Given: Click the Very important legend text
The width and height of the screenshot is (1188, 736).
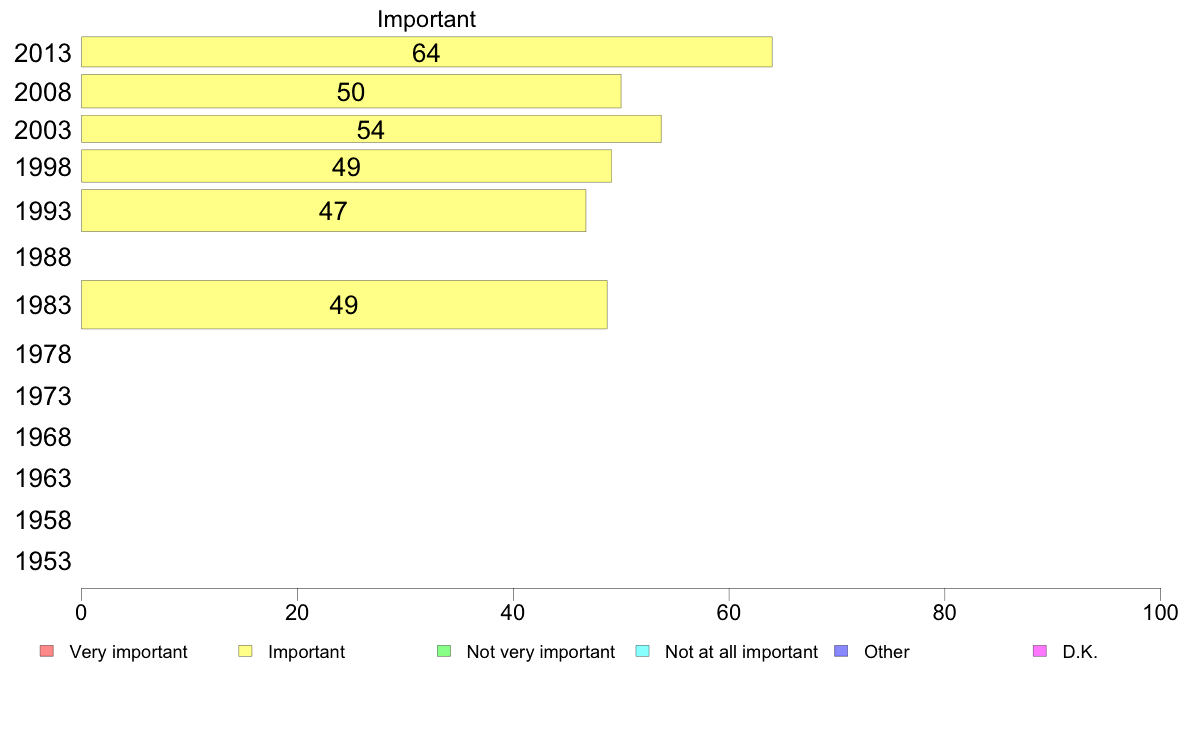Looking at the screenshot, I should pos(128,652).
